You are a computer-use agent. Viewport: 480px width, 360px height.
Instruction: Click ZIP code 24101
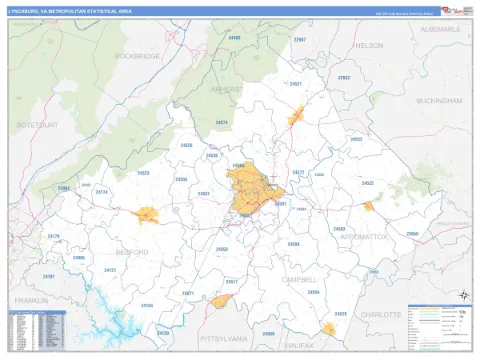point(49,277)
